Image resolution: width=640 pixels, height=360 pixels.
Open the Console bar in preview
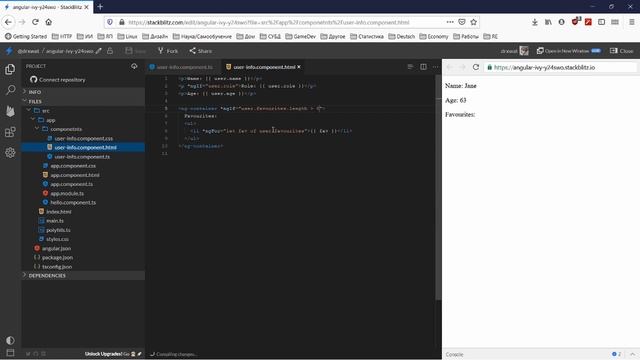[541, 354]
